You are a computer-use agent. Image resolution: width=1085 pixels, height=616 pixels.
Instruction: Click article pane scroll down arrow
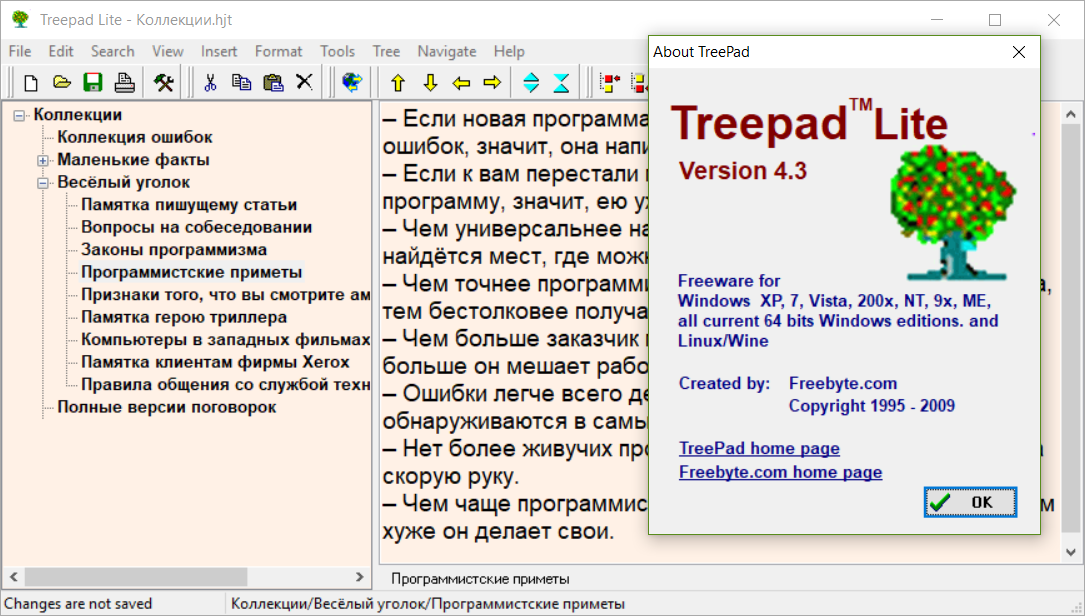[1070, 552]
